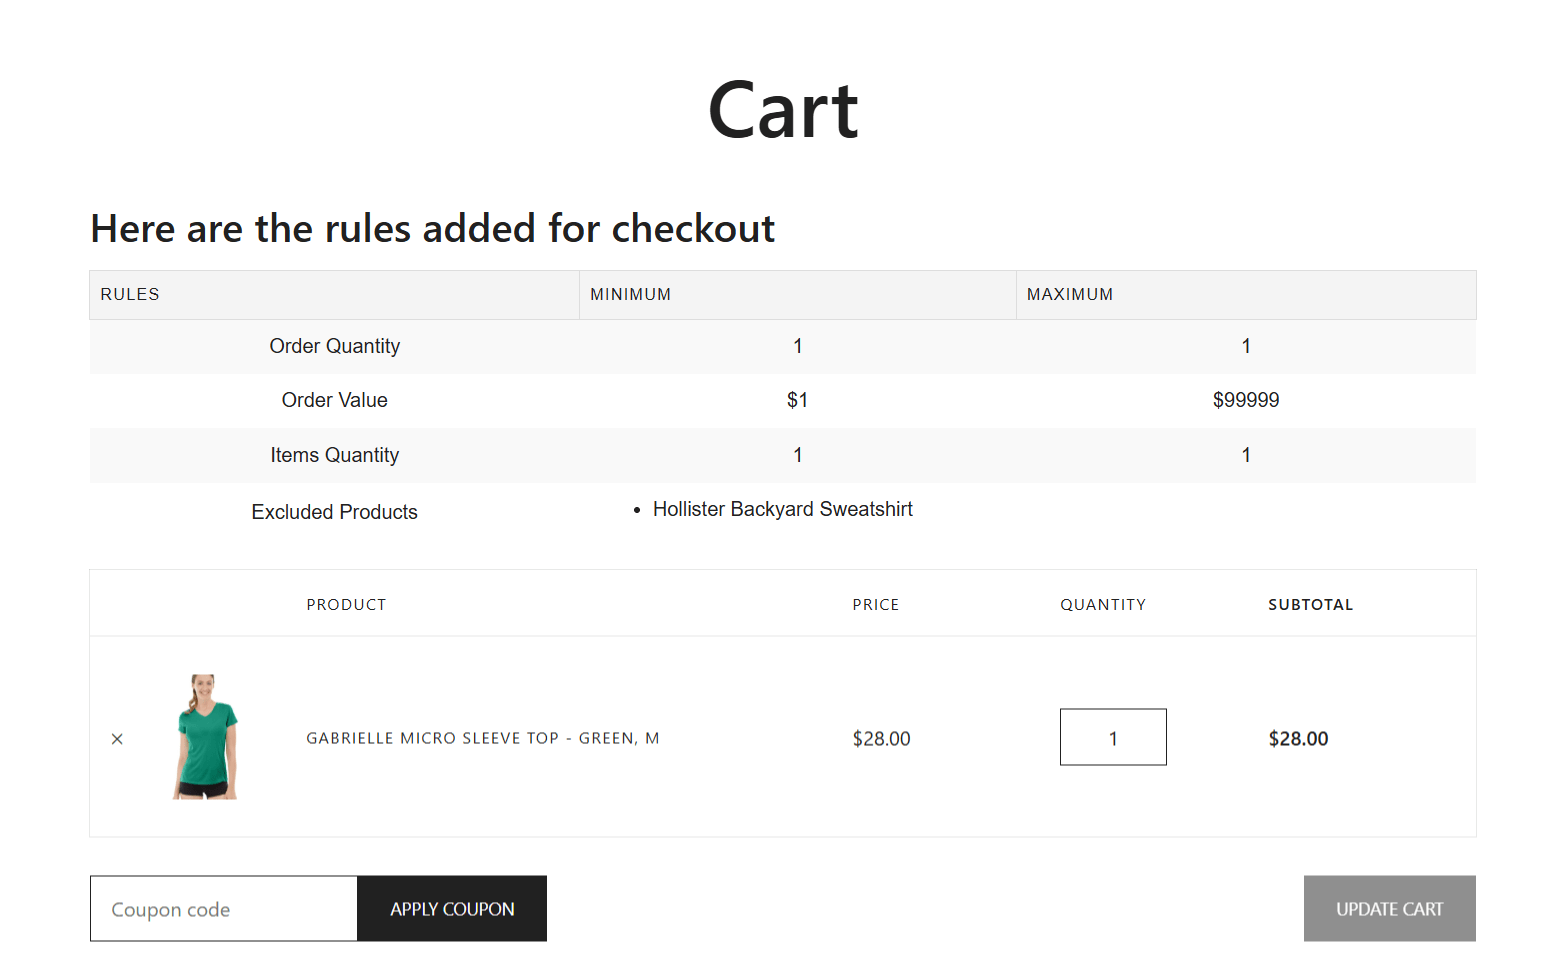This screenshot has height=971, width=1566.
Task: Click the SUBTOTAL value $28.00
Action: (x=1297, y=738)
